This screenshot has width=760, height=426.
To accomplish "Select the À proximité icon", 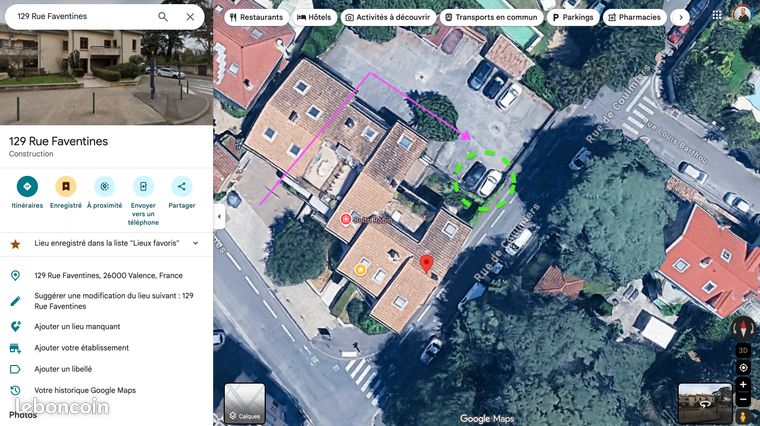I will point(104,186).
